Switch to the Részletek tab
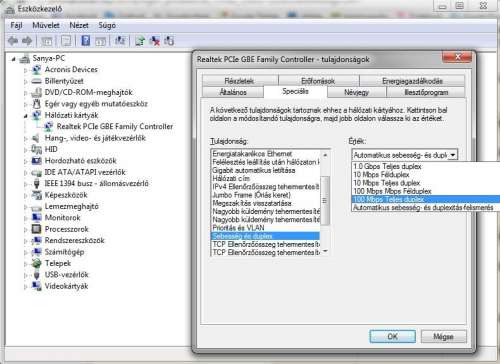Screen dimensions: 500x364 tap(240, 81)
